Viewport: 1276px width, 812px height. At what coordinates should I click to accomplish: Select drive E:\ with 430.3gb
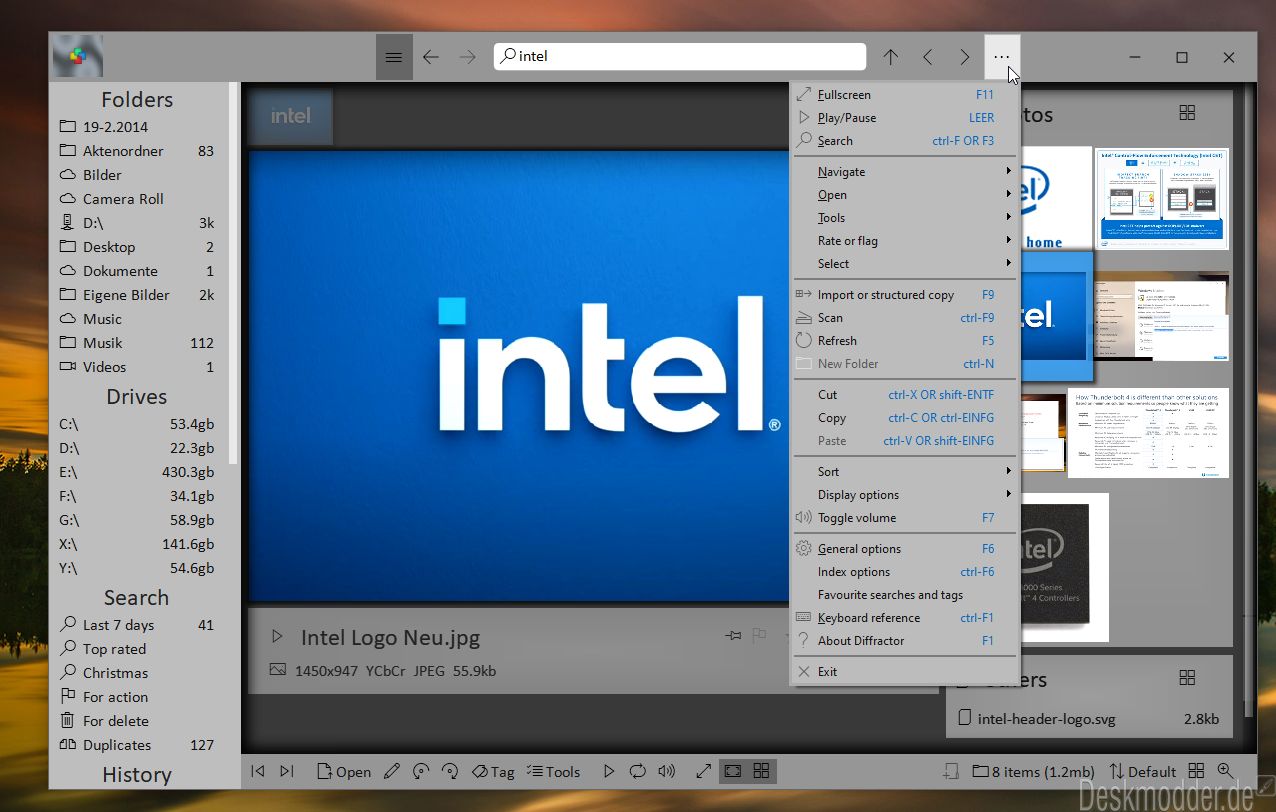pyautogui.click(x=137, y=473)
